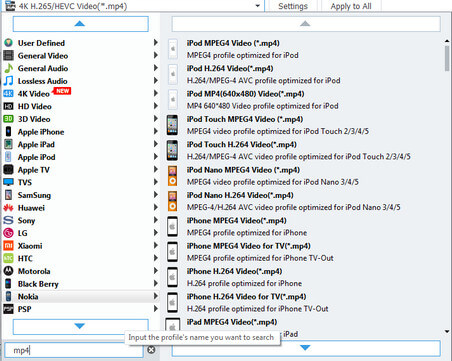Open the output profile dropdown arrow
The image size is (452, 361).
coord(257,6)
